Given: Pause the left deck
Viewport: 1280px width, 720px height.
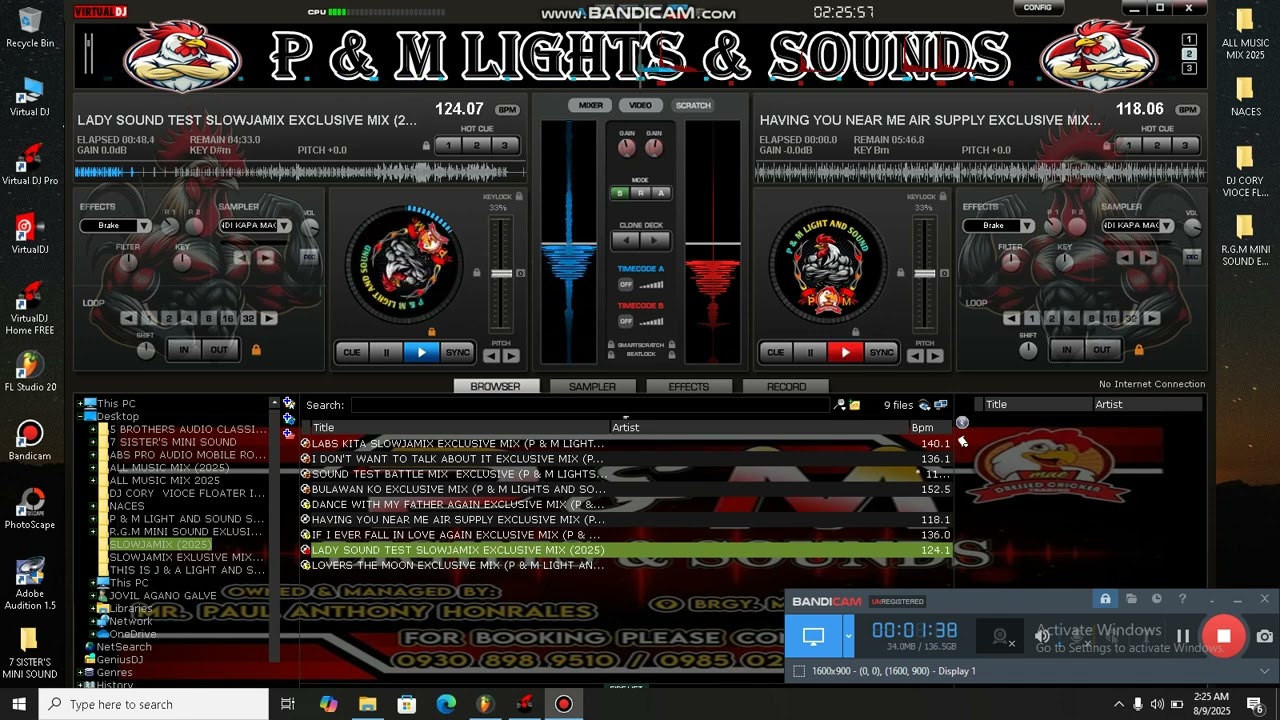Looking at the screenshot, I should (x=386, y=352).
